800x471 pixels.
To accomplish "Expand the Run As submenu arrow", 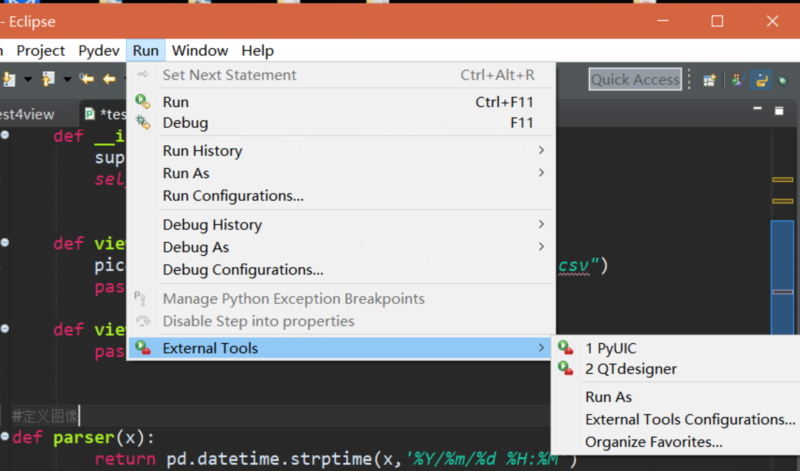I will click(541, 172).
